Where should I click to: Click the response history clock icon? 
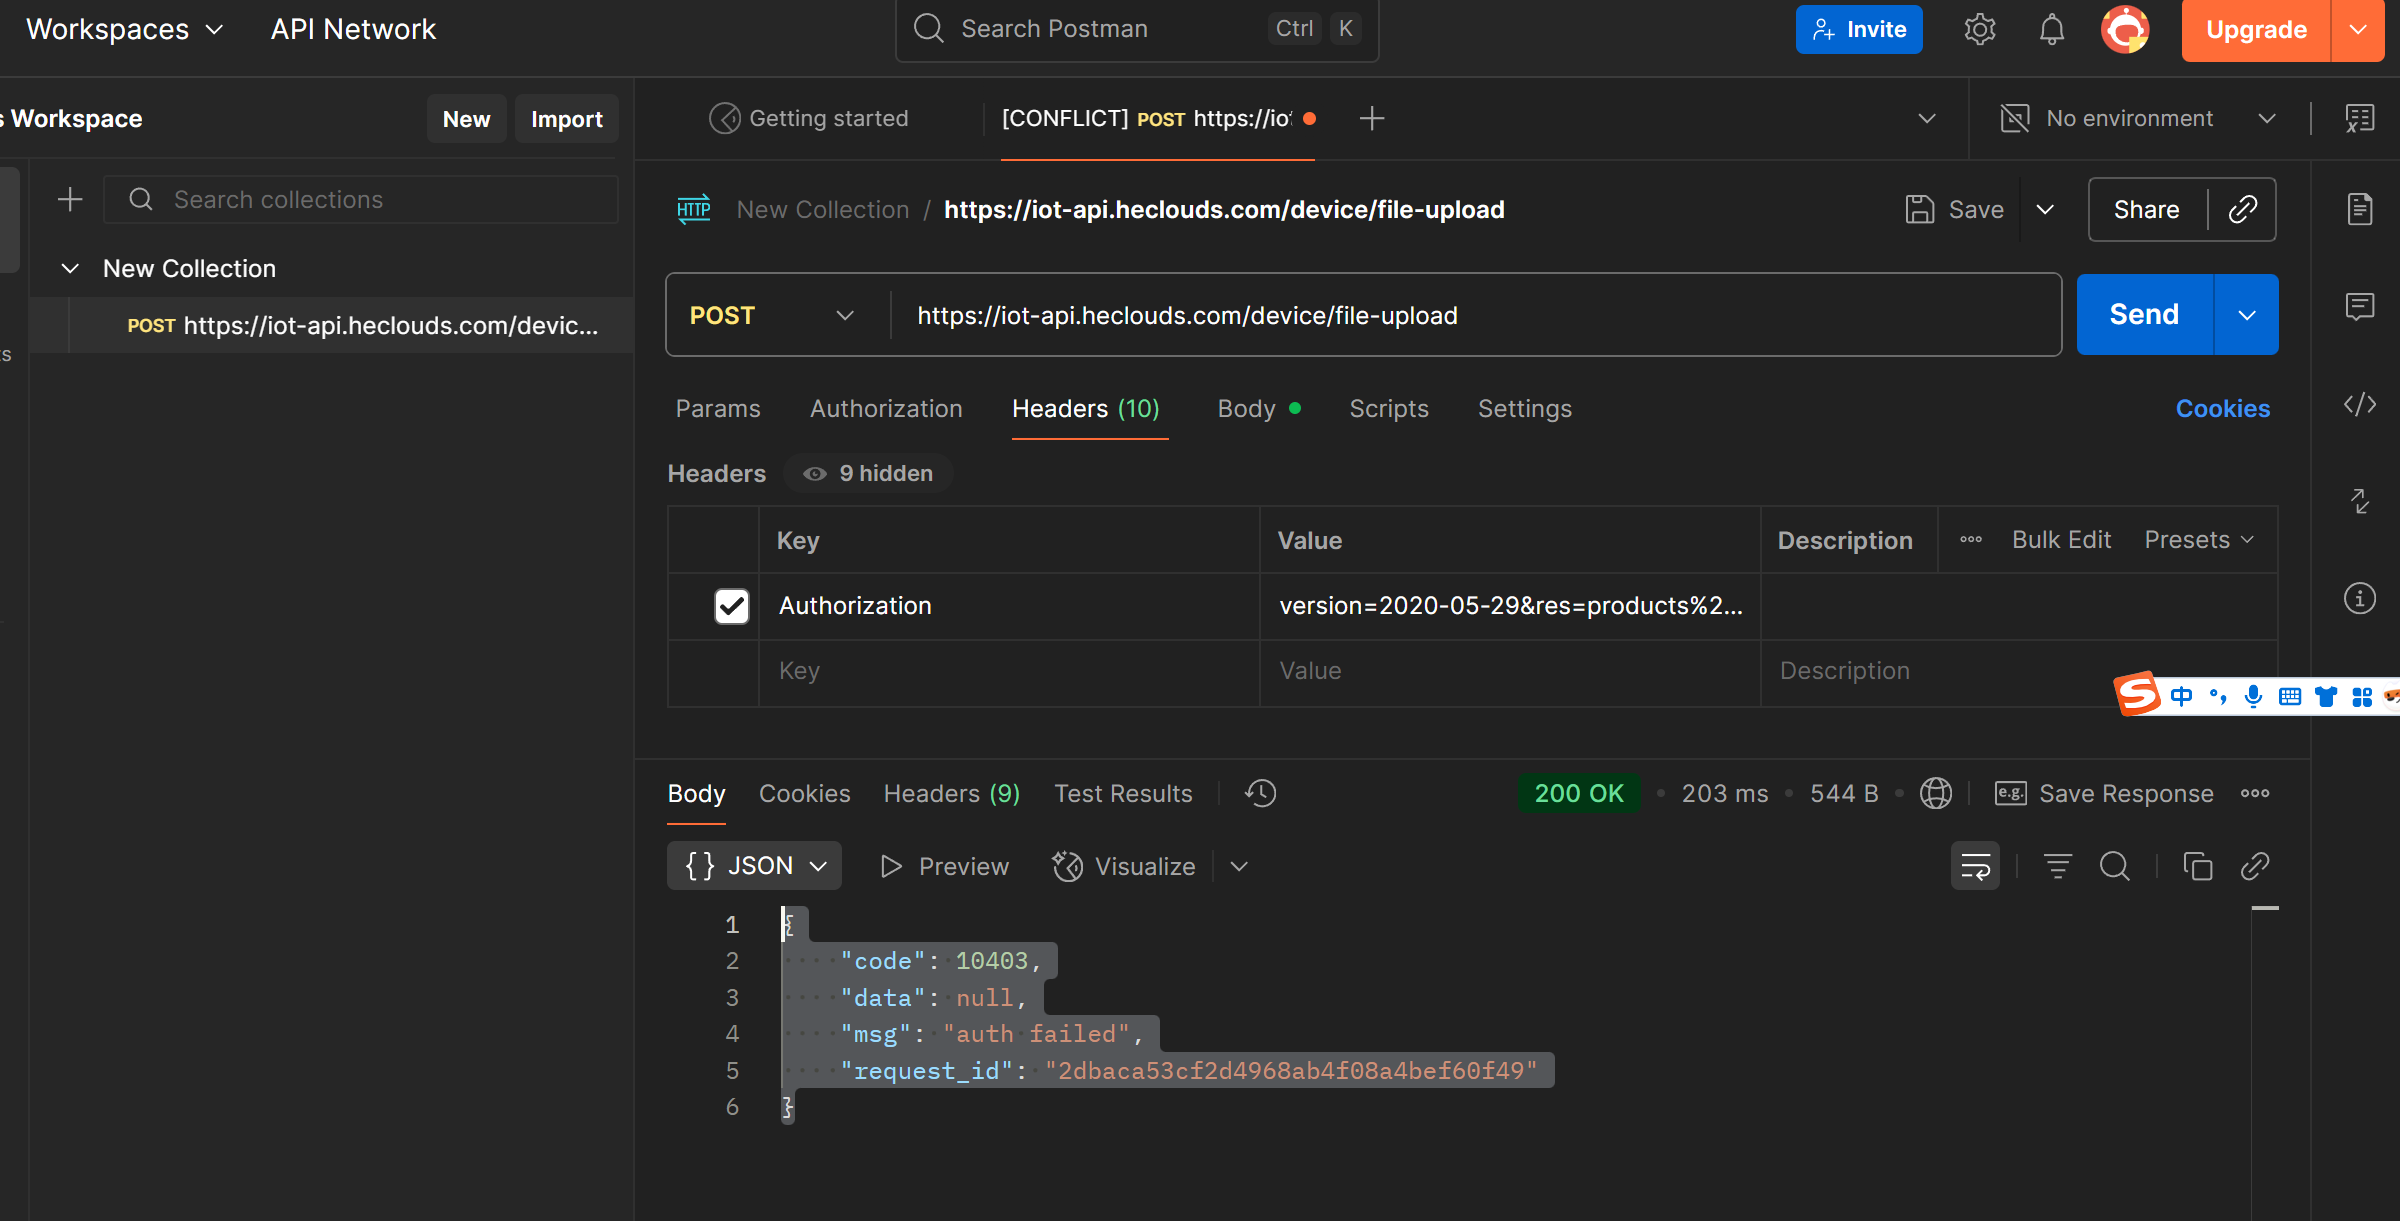coord(1260,793)
